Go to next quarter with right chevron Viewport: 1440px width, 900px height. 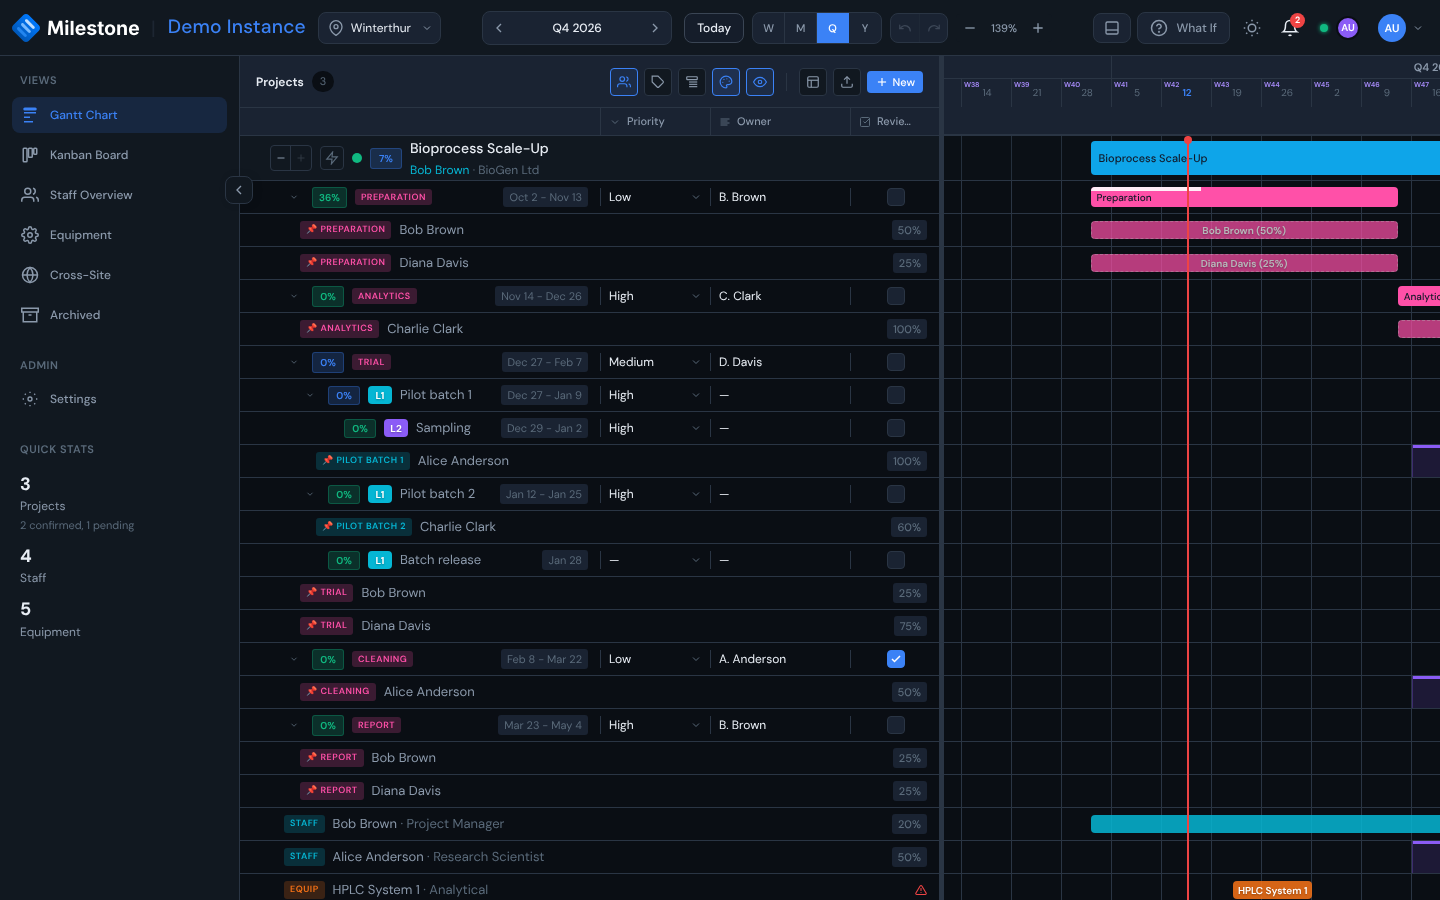pos(655,28)
